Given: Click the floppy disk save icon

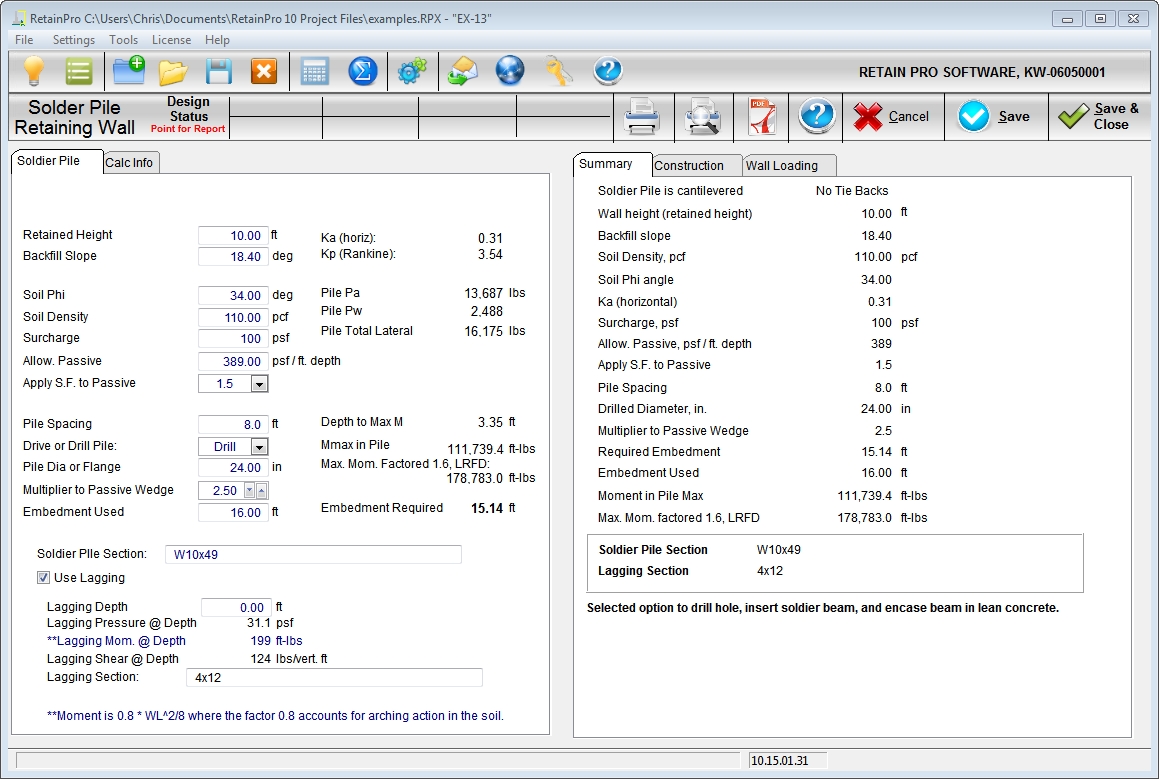Looking at the screenshot, I should [219, 71].
